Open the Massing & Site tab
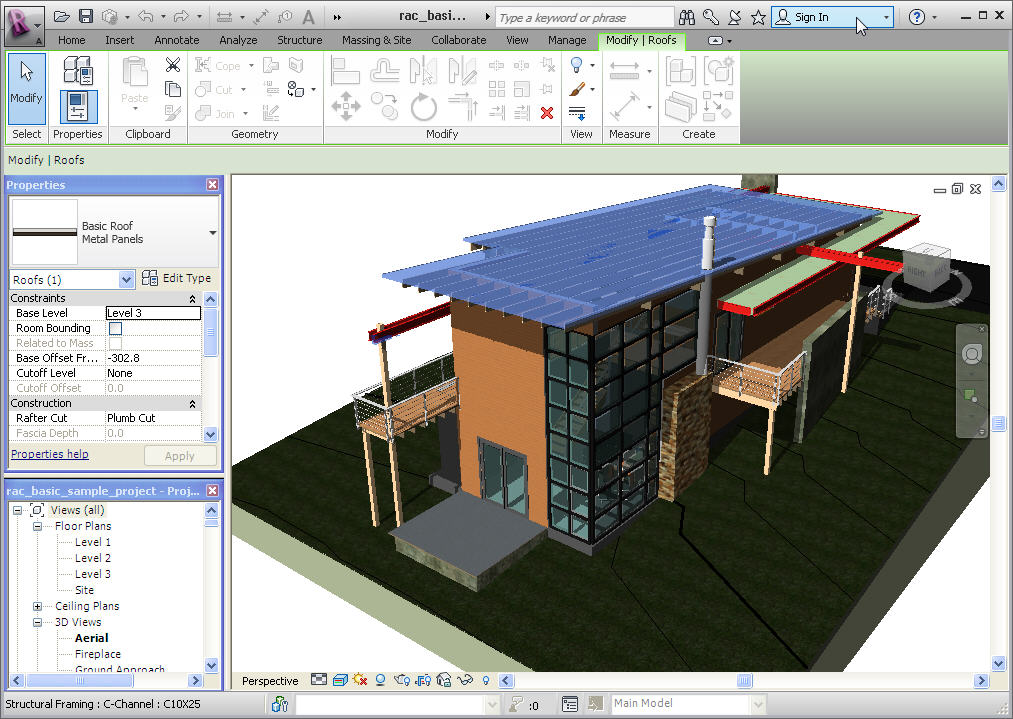The width and height of the screenshot is (1013, 719). [x=376, y=40]
